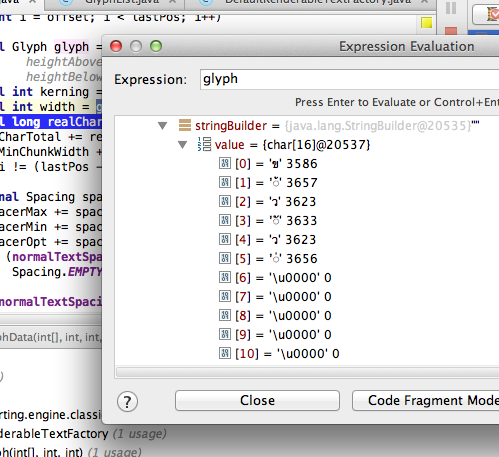Select the stringBuilder object icon
The height and width of the screenshot is (457, 499).
185,125
